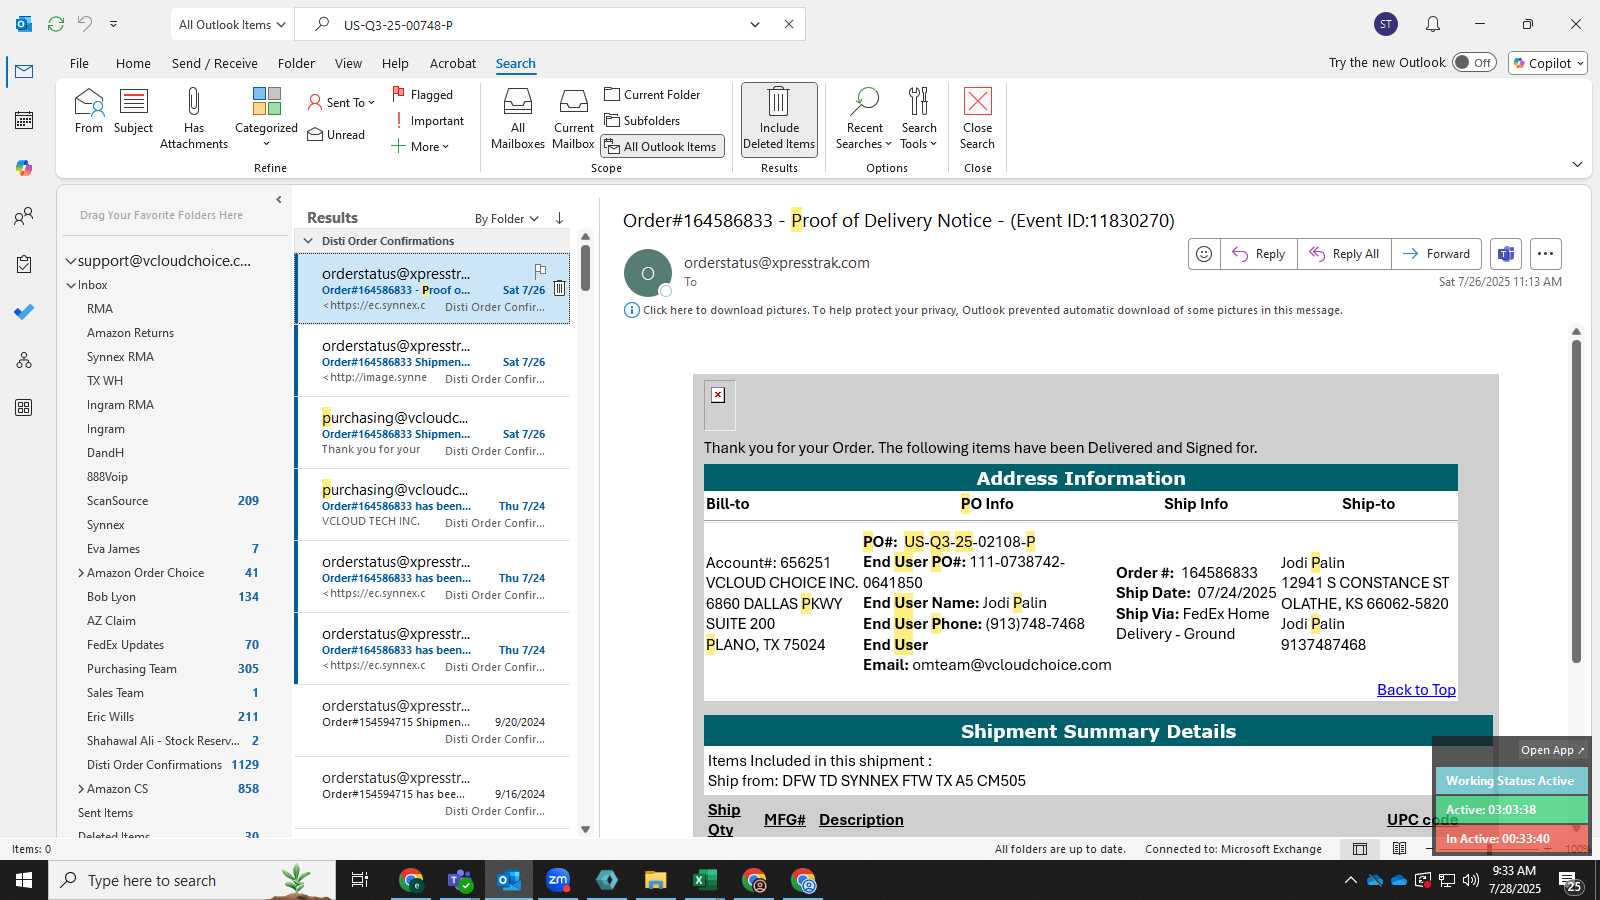Click Undo arrow in title bar
The image size is (1600, 900).
pos(85,24)
